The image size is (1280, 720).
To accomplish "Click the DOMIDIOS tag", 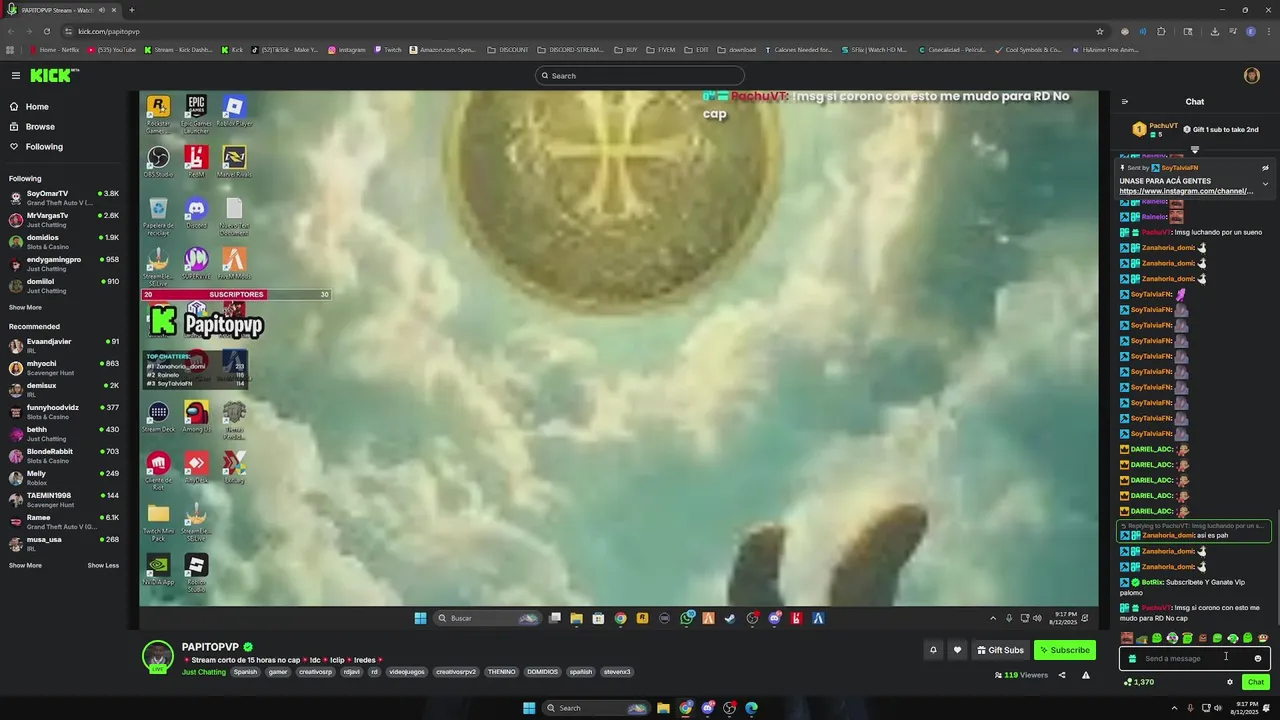I will [x=542, y=672].
